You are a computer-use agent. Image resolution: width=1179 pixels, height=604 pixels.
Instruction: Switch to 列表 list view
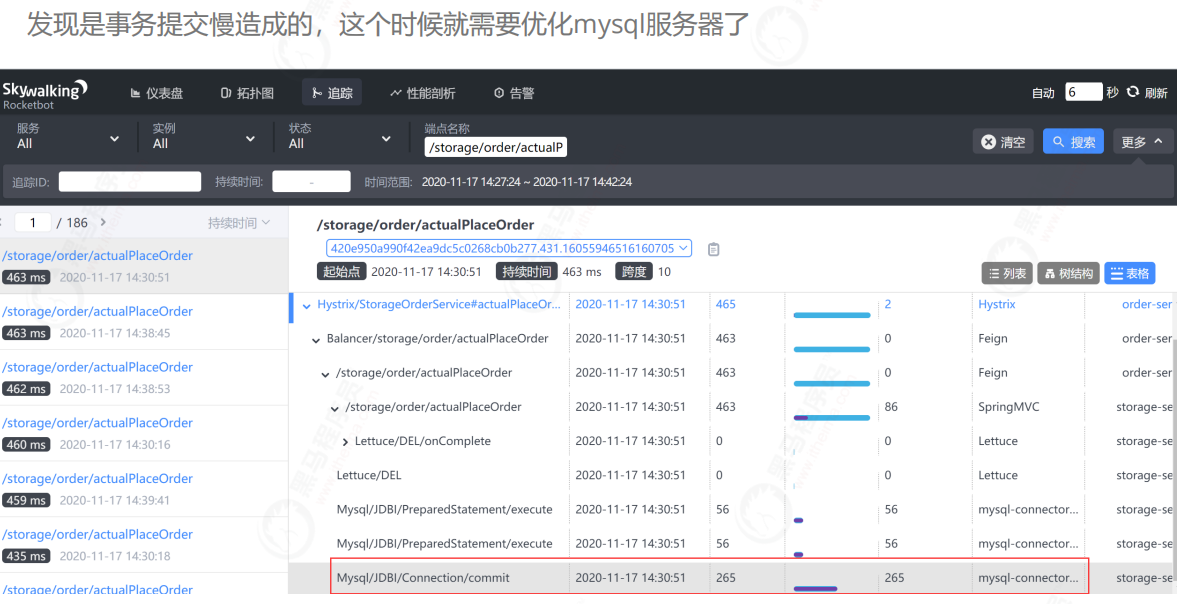click(1007, 274)
